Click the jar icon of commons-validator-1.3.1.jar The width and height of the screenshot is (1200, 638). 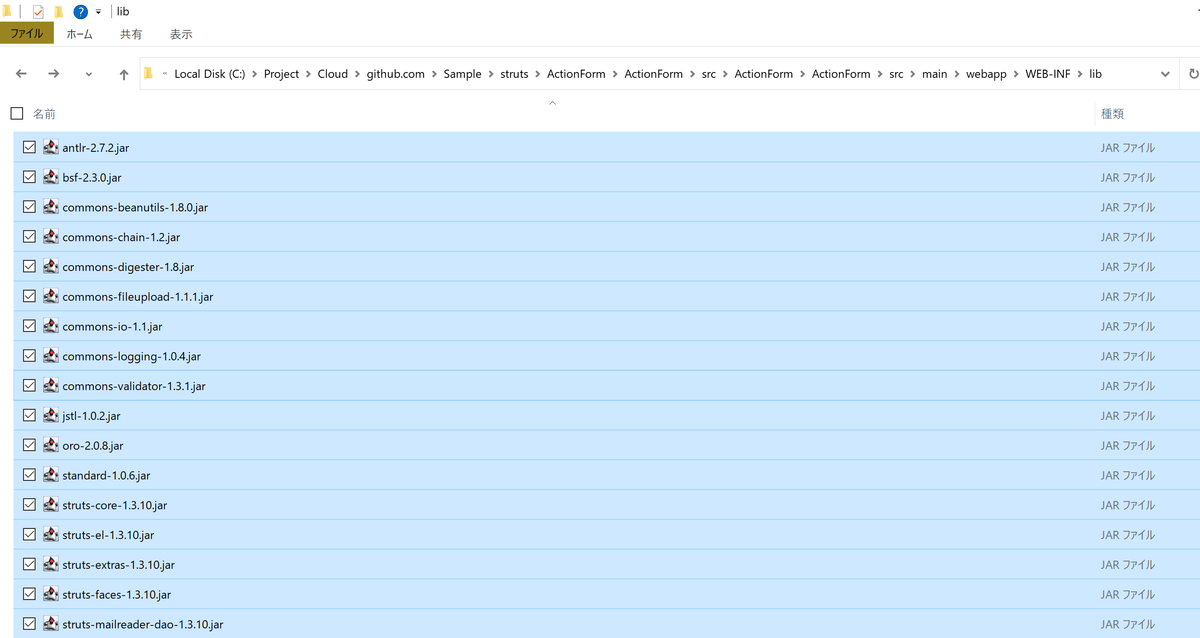[x=50, y=386]
